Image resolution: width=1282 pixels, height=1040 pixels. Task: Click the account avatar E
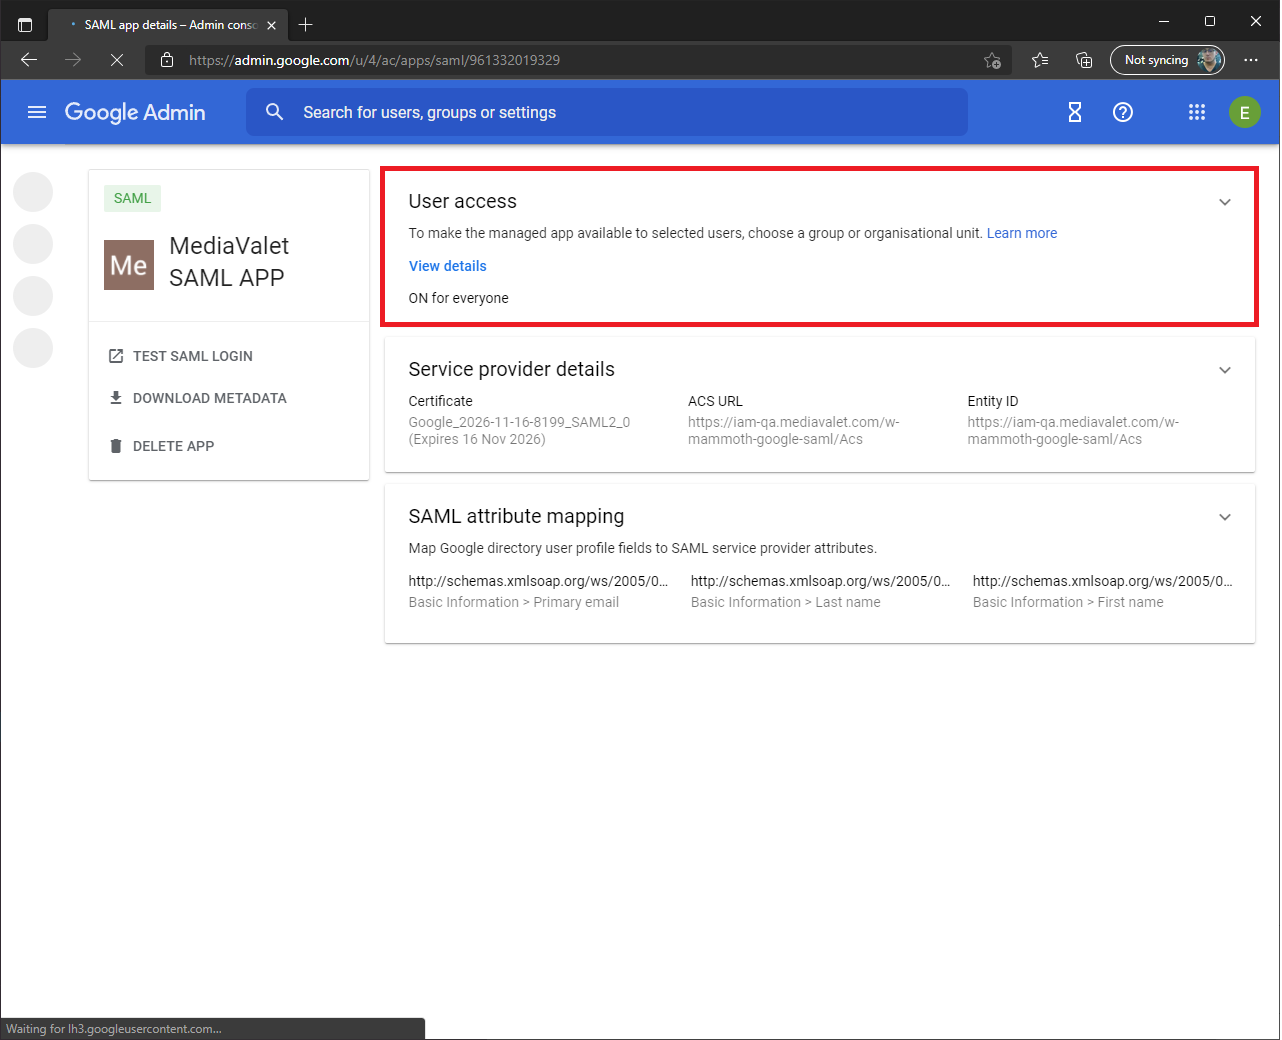coord(1245,112)
